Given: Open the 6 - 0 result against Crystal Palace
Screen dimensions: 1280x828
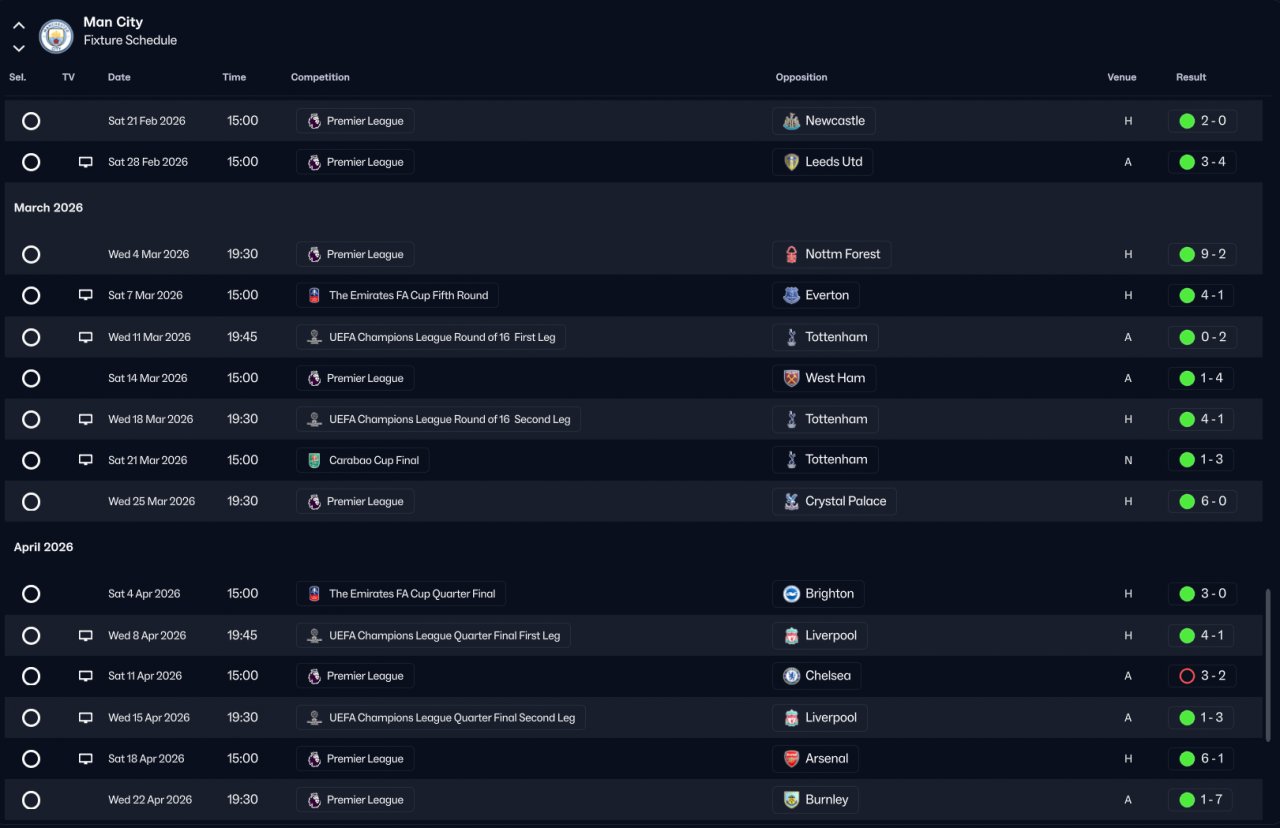Looking at the screenshot, I should coord(1202,501).
